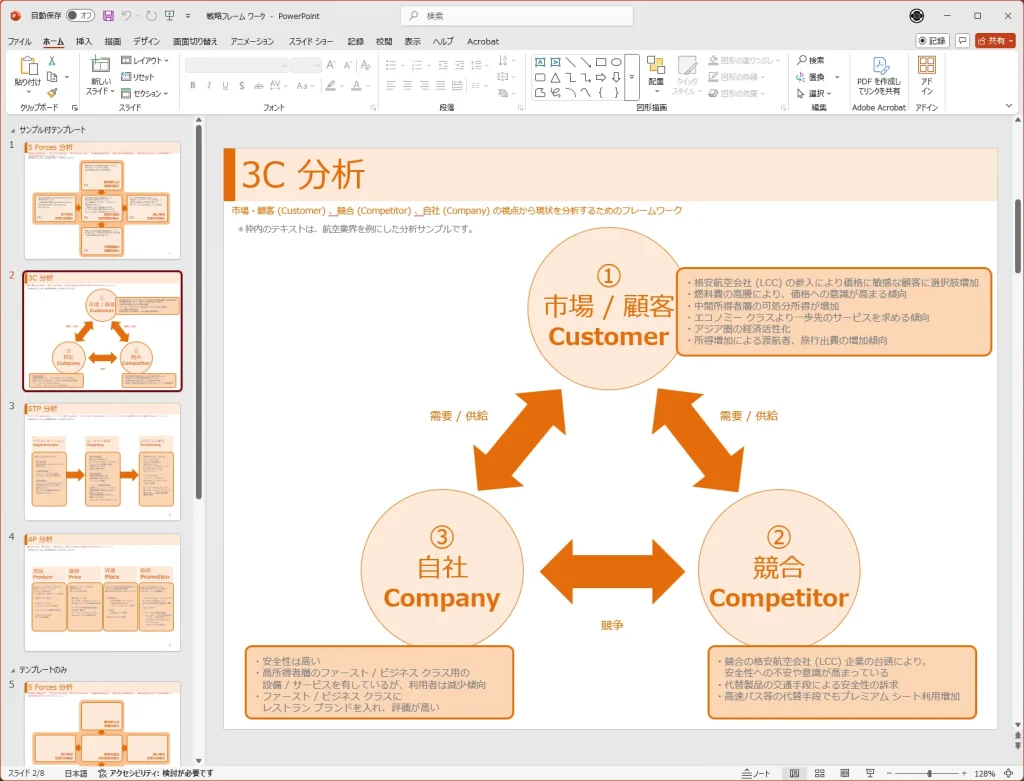The image size is (1024, 781).
Task: Click the 共有 share button
Action: [995, 41]
